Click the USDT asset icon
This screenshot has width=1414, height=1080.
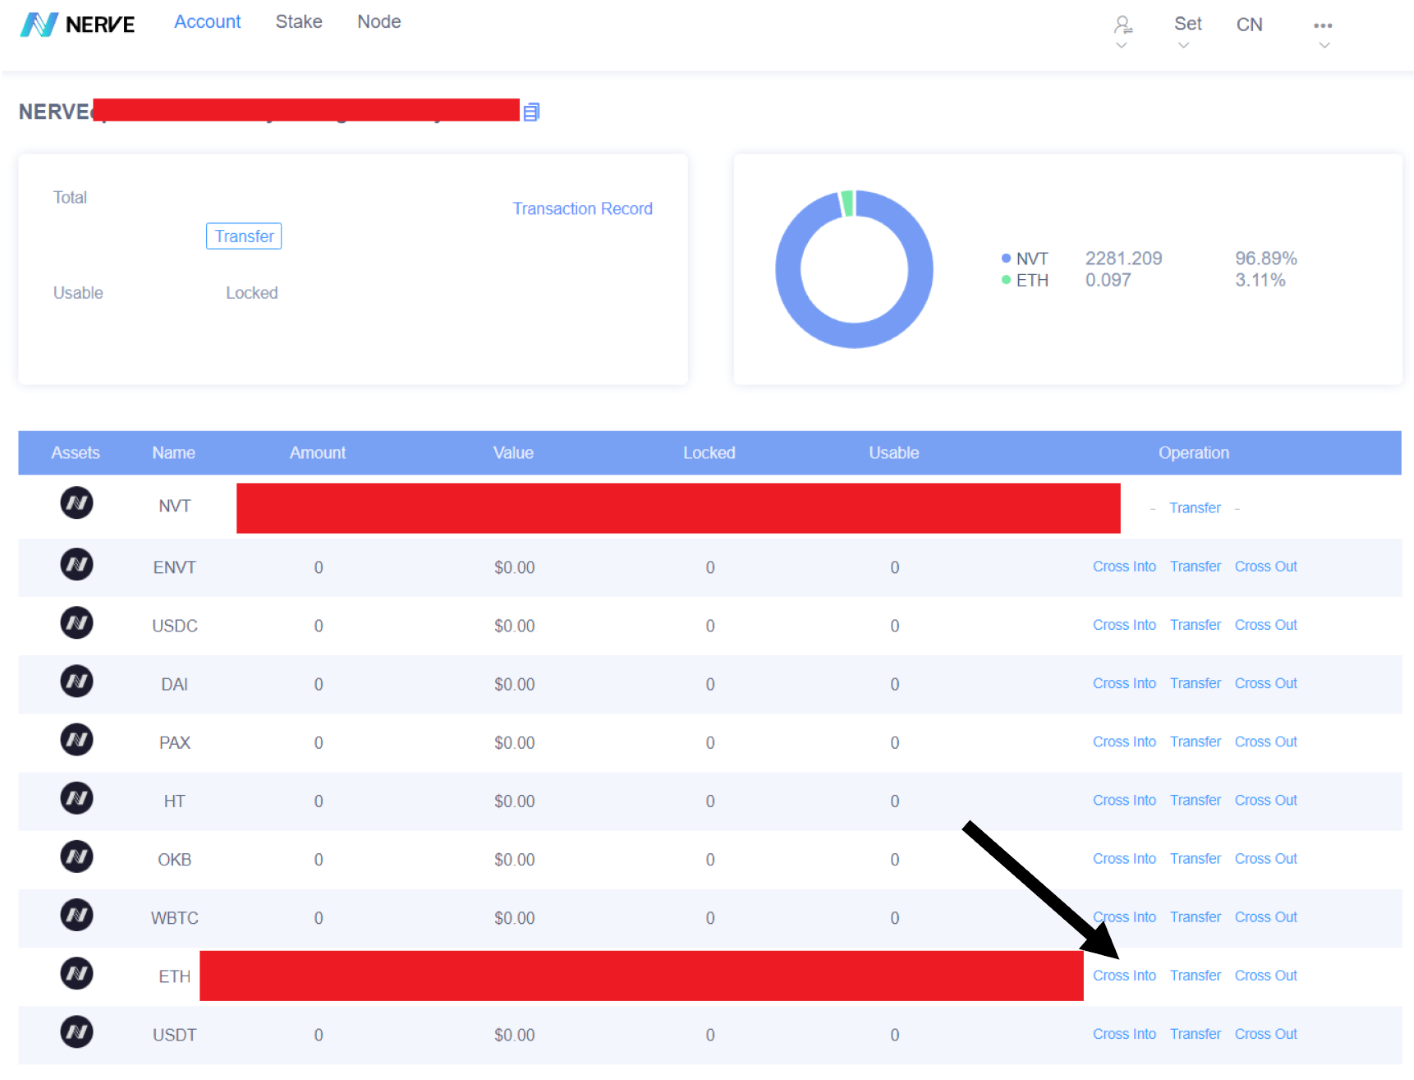pyautogui.click(x=77, y=1033)
